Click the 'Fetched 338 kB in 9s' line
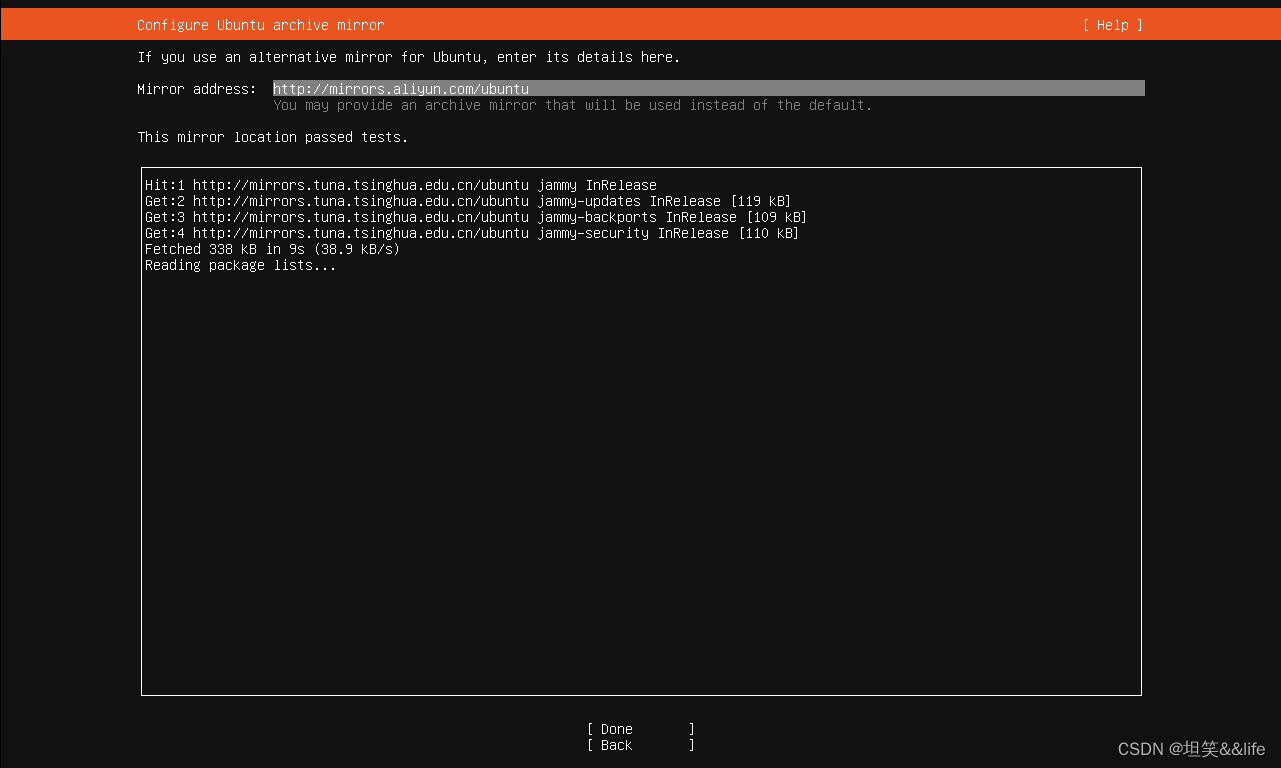Image resolution: width=1281 pixels, height=768 pixels. (x=272, y=249)
